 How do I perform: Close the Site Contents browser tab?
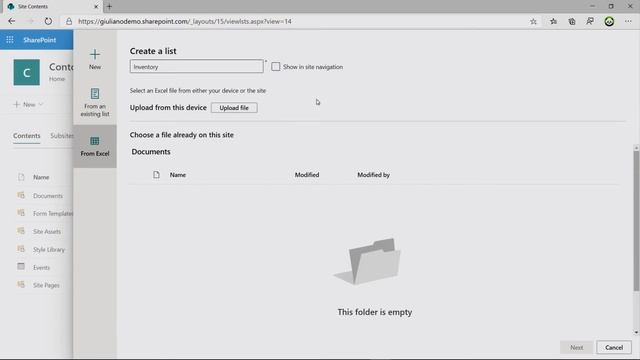[96, 7]
